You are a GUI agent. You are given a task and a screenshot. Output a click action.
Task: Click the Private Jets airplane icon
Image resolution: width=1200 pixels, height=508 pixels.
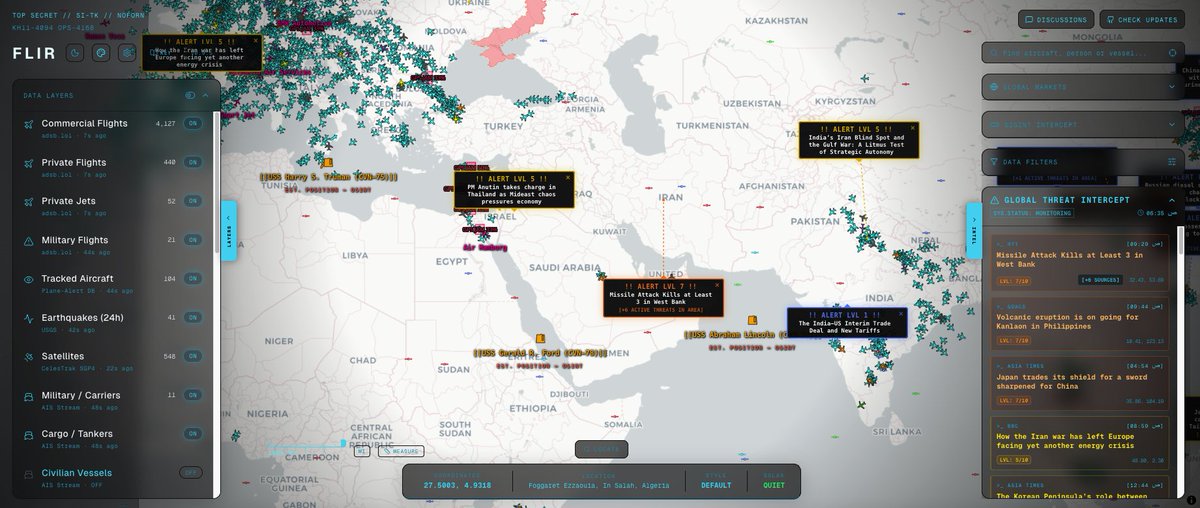point(28,202)
